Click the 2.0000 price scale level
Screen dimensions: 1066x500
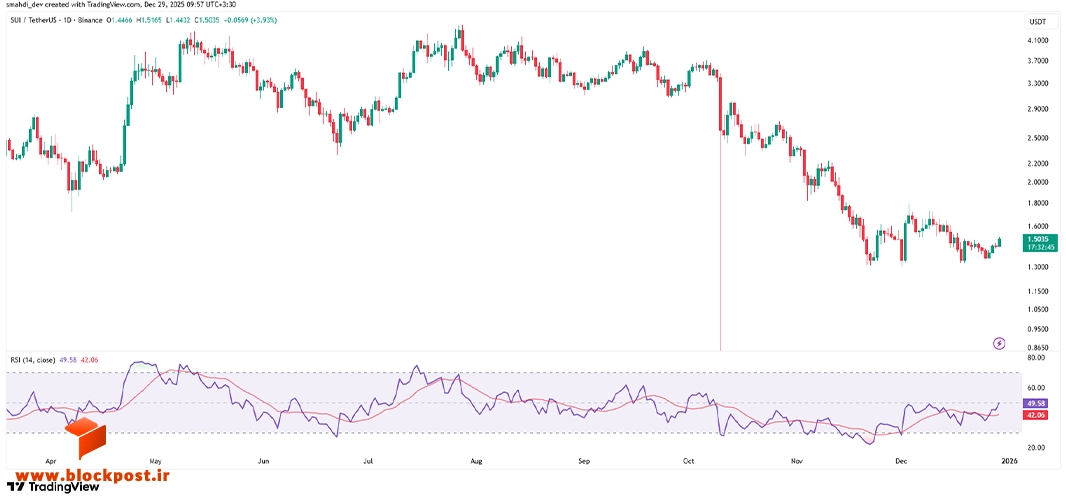pos(1038,182)
